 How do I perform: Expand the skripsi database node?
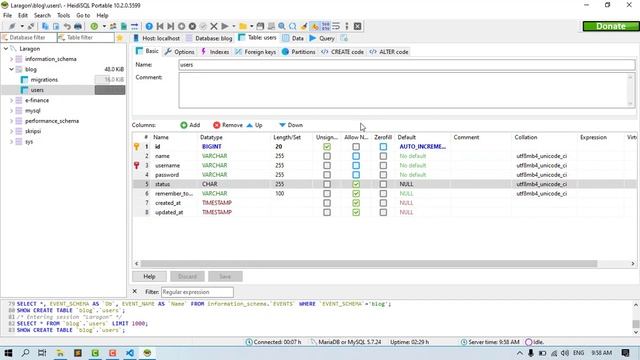pos(11,131)
